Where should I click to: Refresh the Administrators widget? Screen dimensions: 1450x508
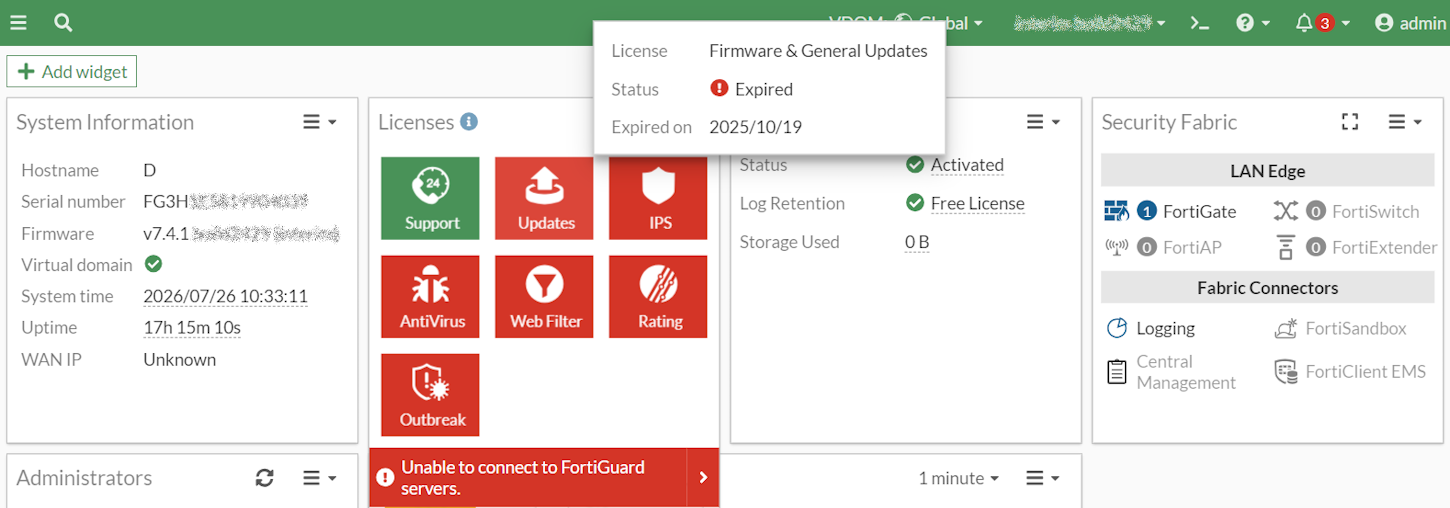click(x=264, y=478)
